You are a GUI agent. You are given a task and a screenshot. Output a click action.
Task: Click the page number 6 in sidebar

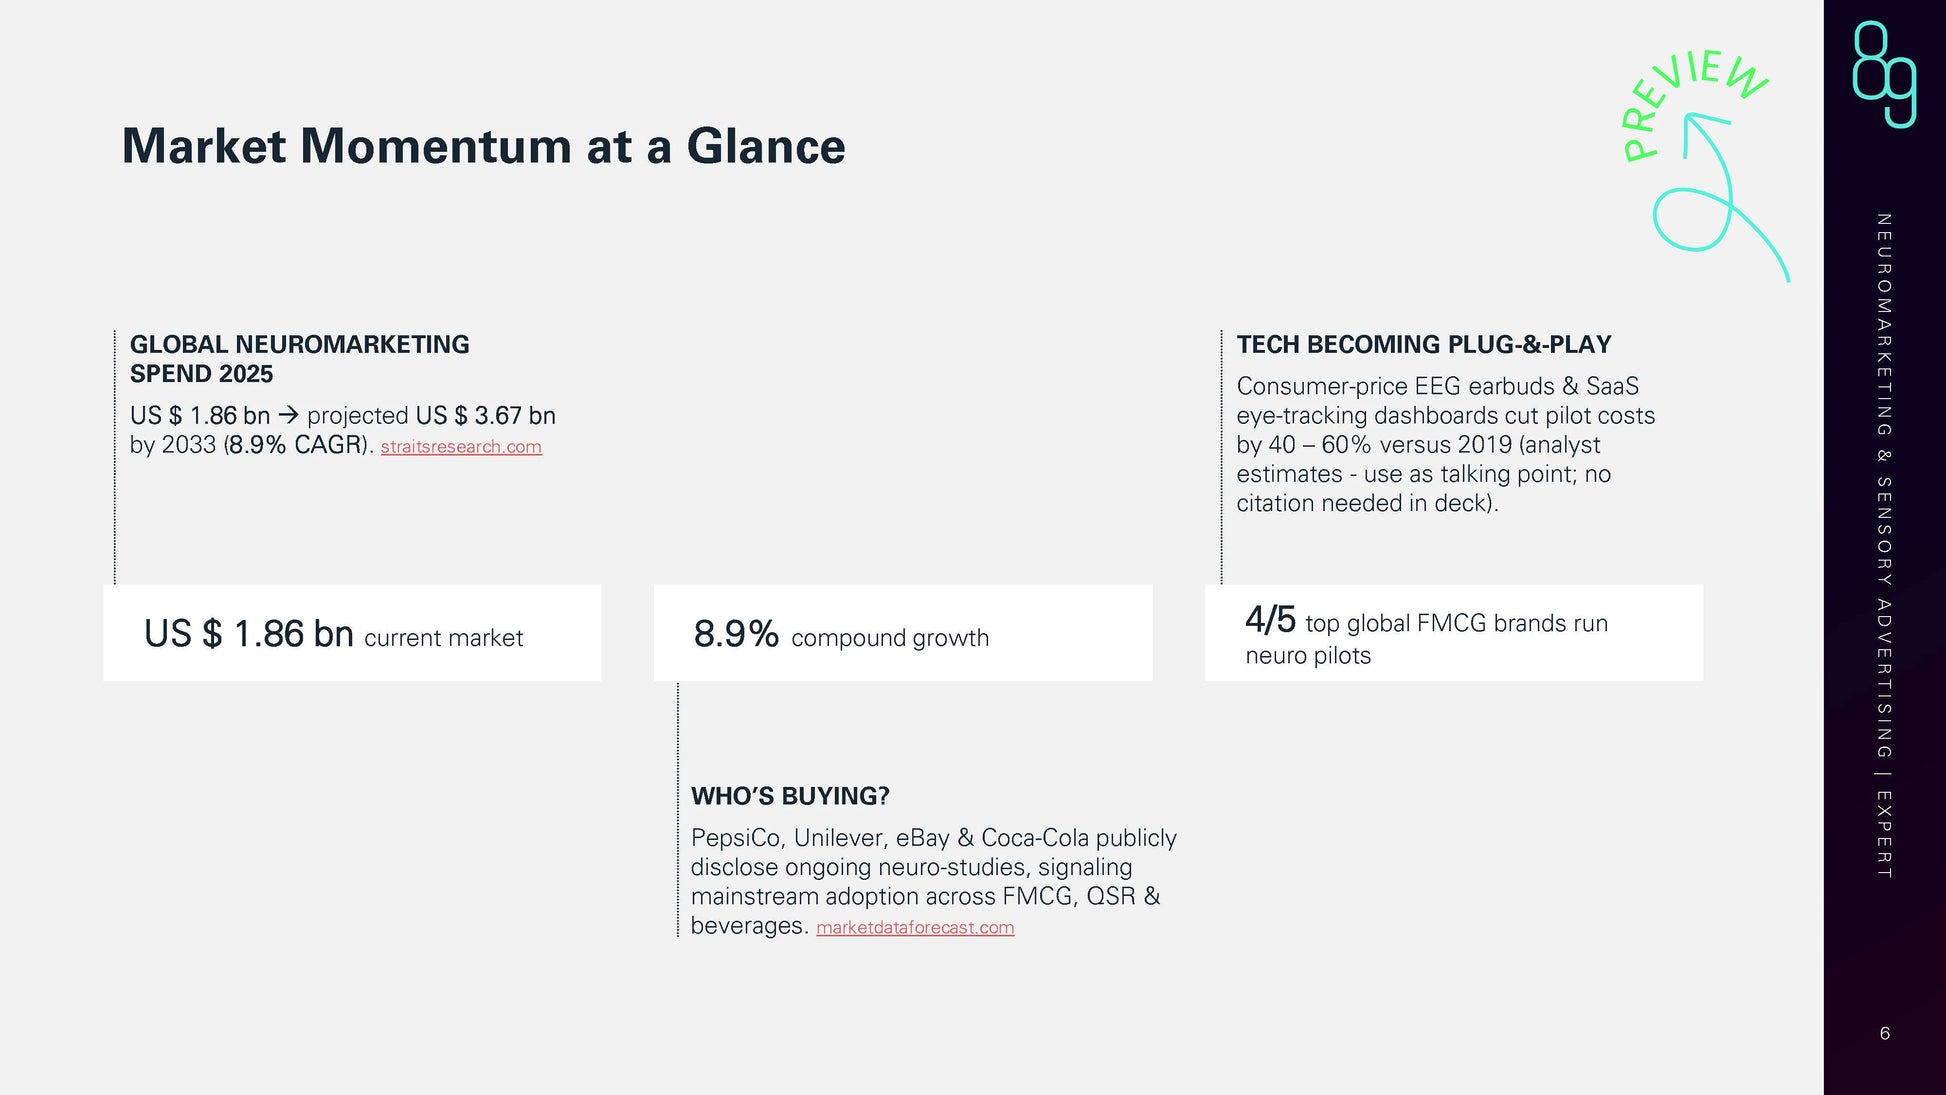tap(1884, 1033)
